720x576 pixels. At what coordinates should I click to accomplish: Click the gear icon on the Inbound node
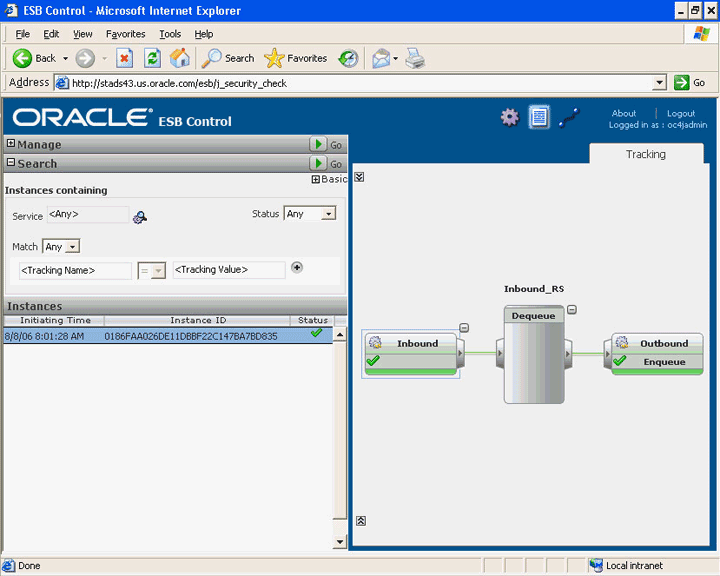tap(375, 342)
